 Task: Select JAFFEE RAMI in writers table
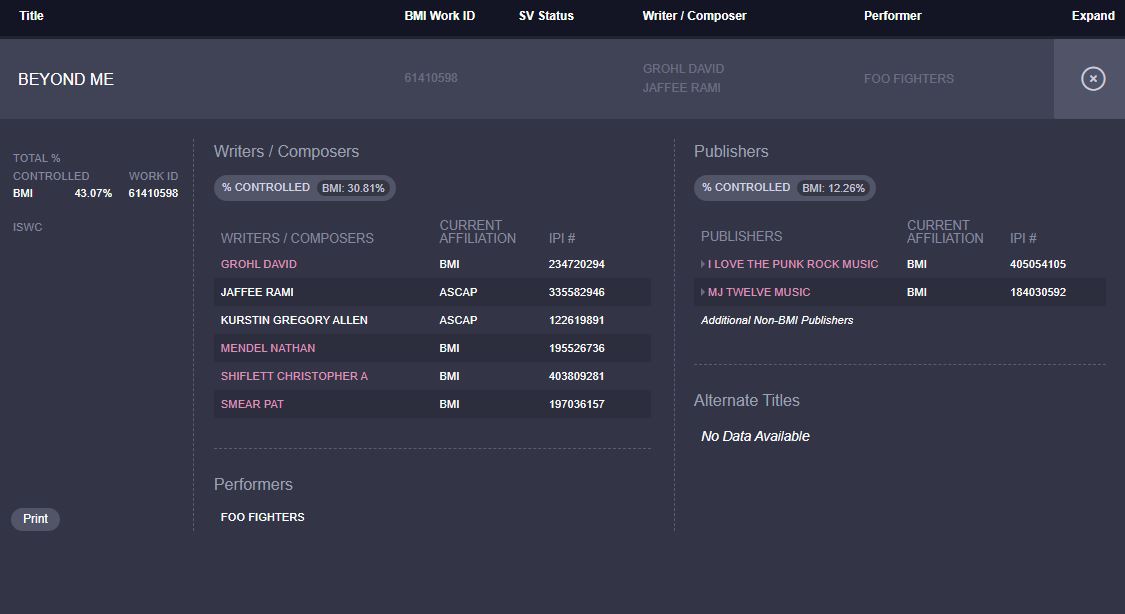pyautogui.click(x=257, y=292)
